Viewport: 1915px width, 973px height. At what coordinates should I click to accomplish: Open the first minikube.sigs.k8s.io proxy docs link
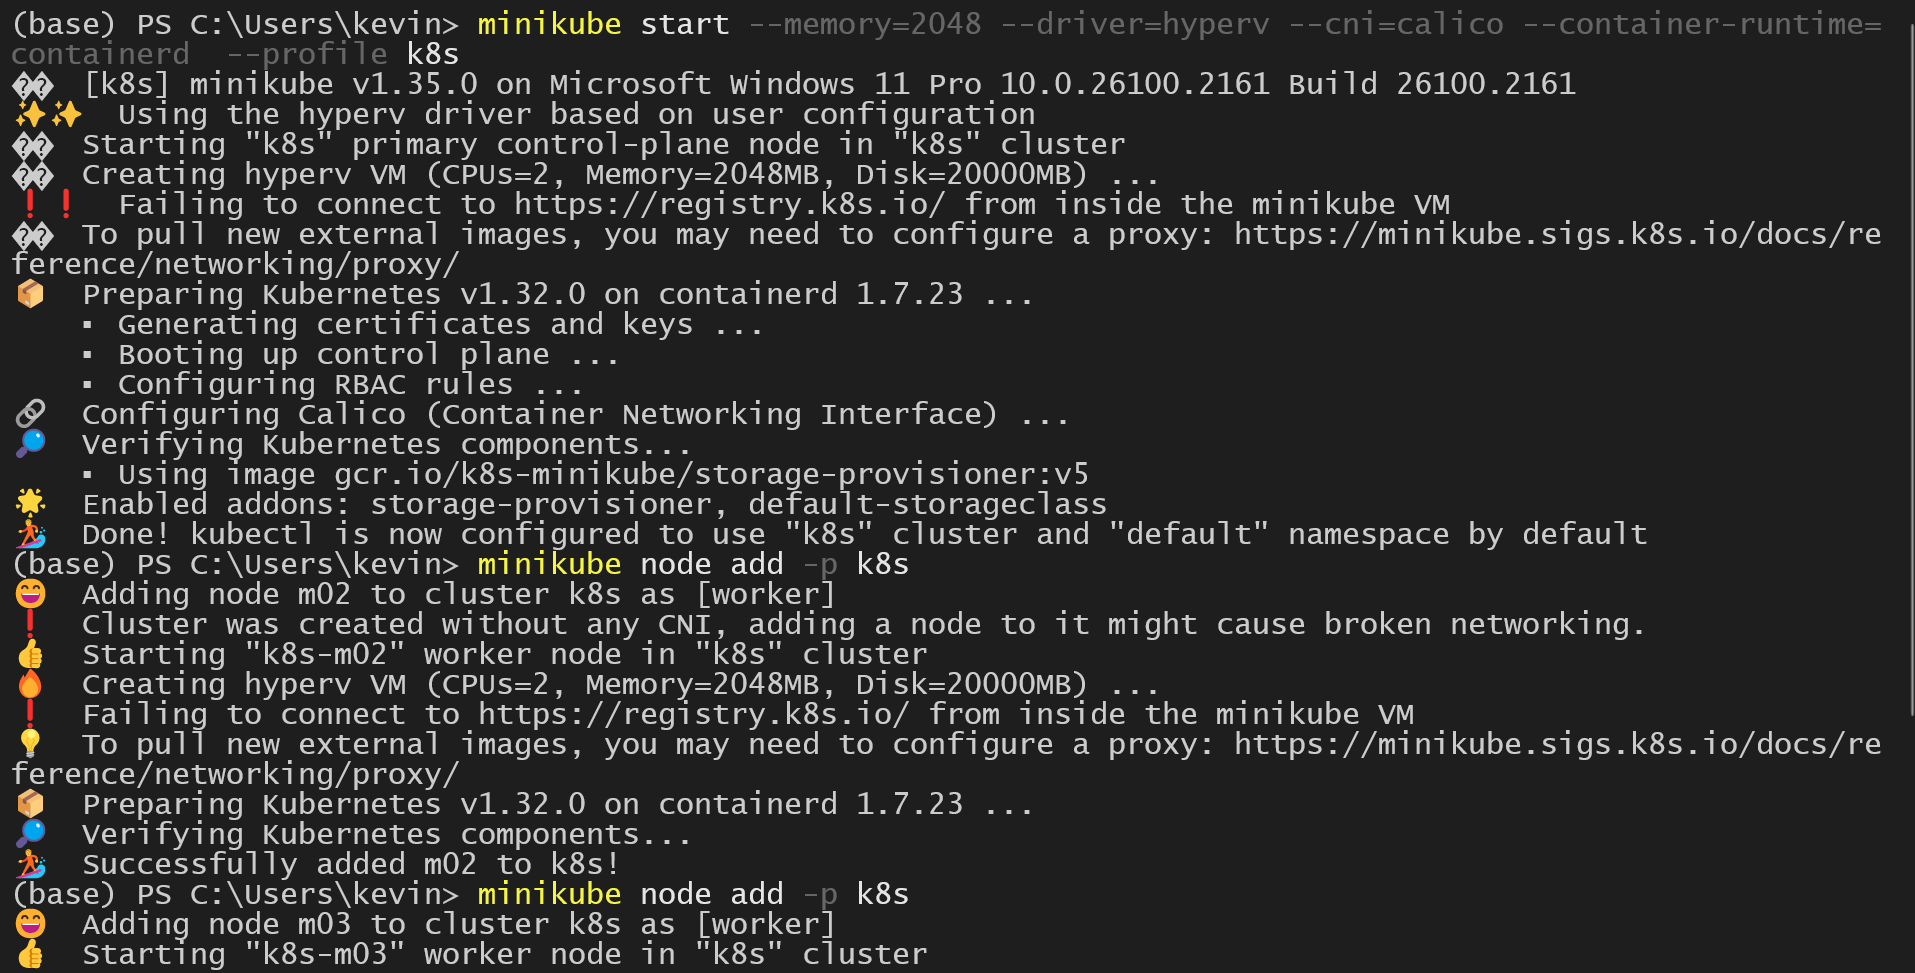pyautogui.click(x=1557, y=234)
